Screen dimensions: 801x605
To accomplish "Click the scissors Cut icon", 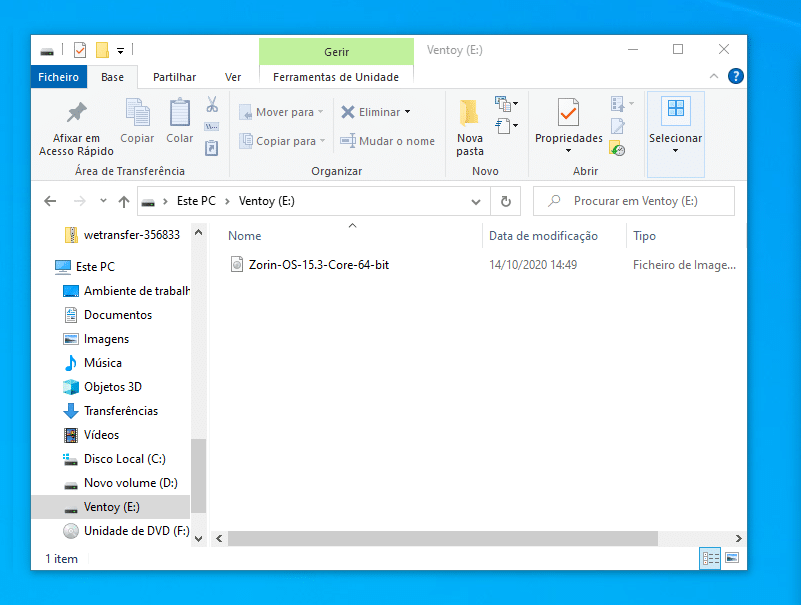I will point(212,104).
